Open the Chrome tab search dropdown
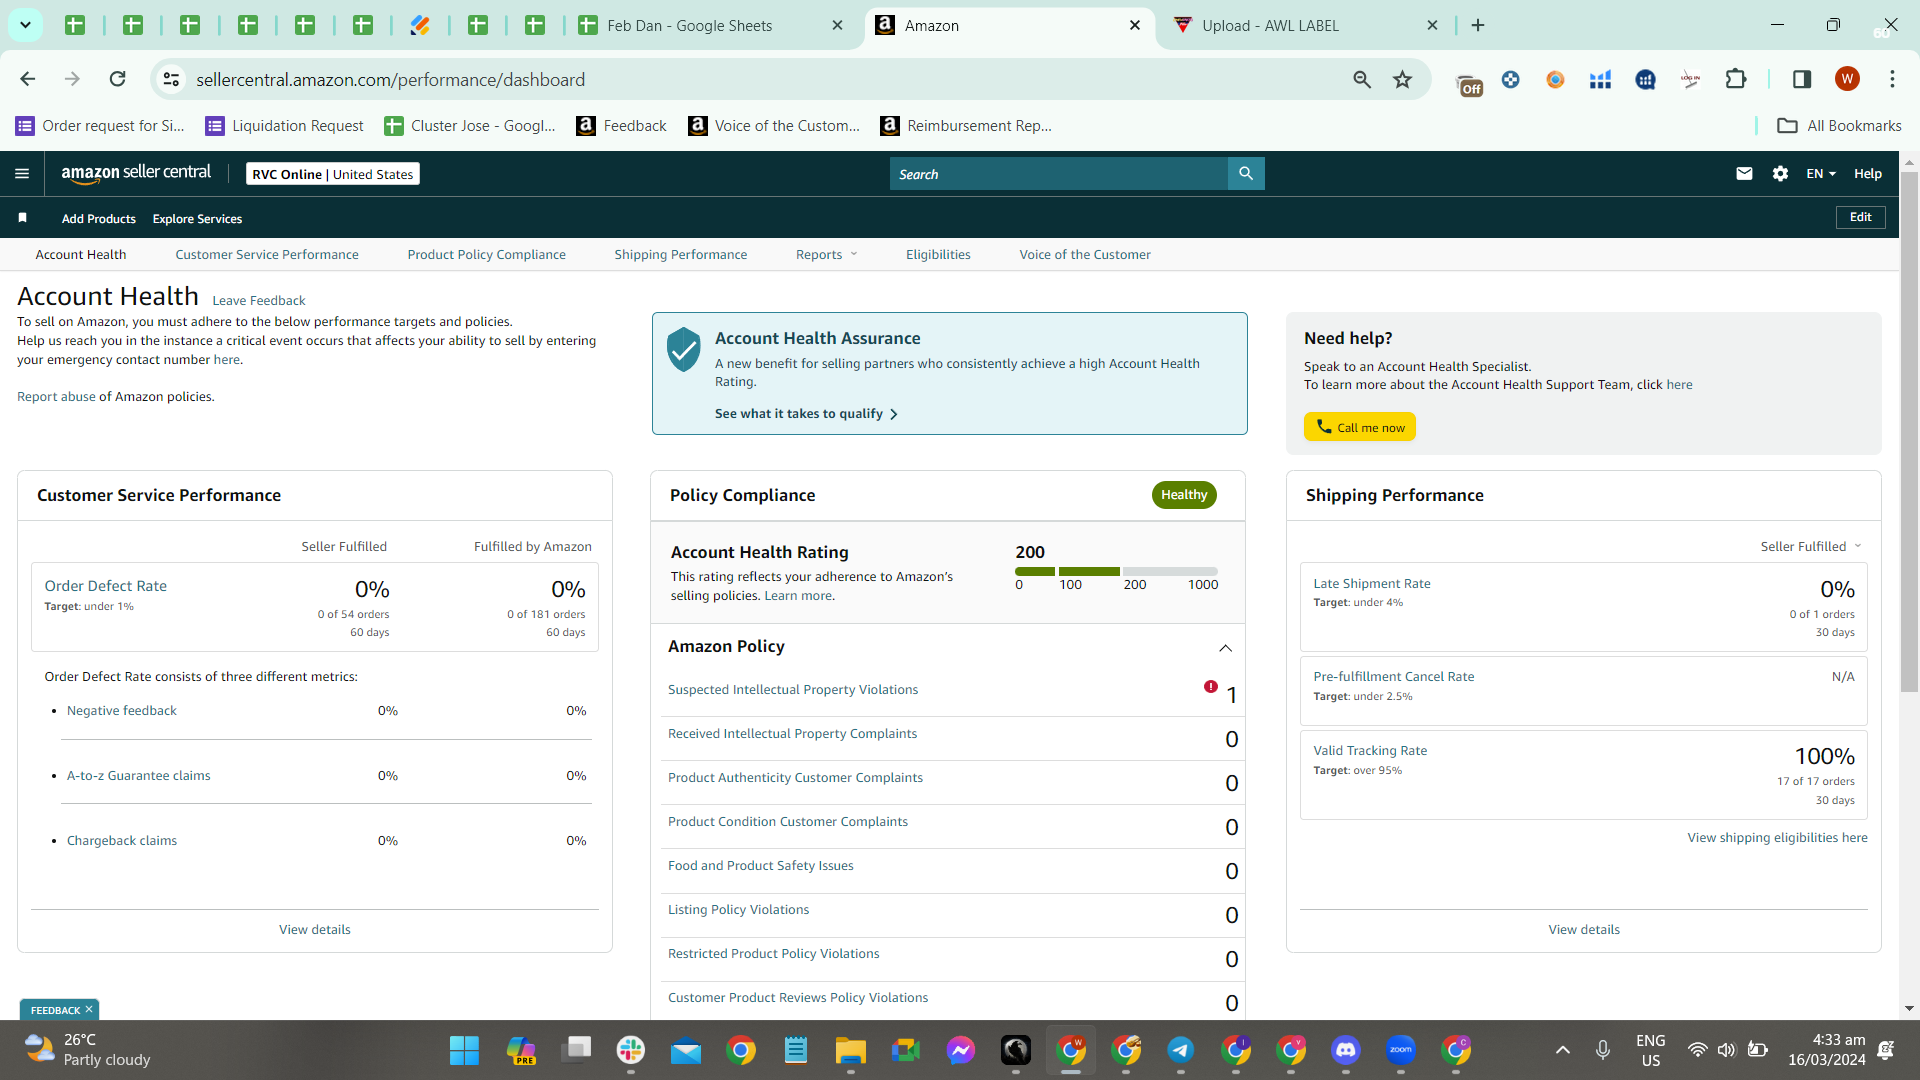 coord(25,25)
